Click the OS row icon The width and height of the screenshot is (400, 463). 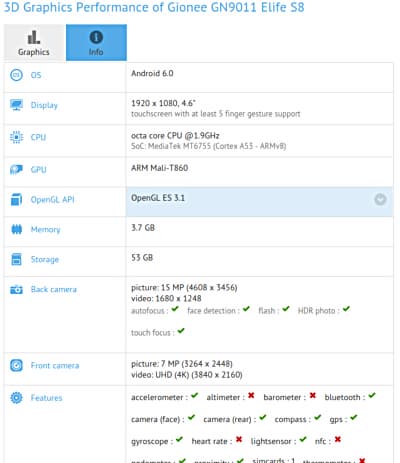tap(16, 75)
